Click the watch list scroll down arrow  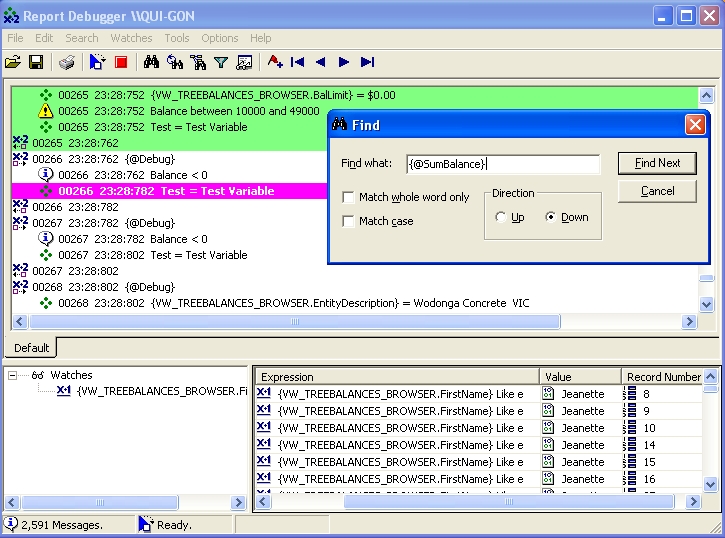coord(711,484)
